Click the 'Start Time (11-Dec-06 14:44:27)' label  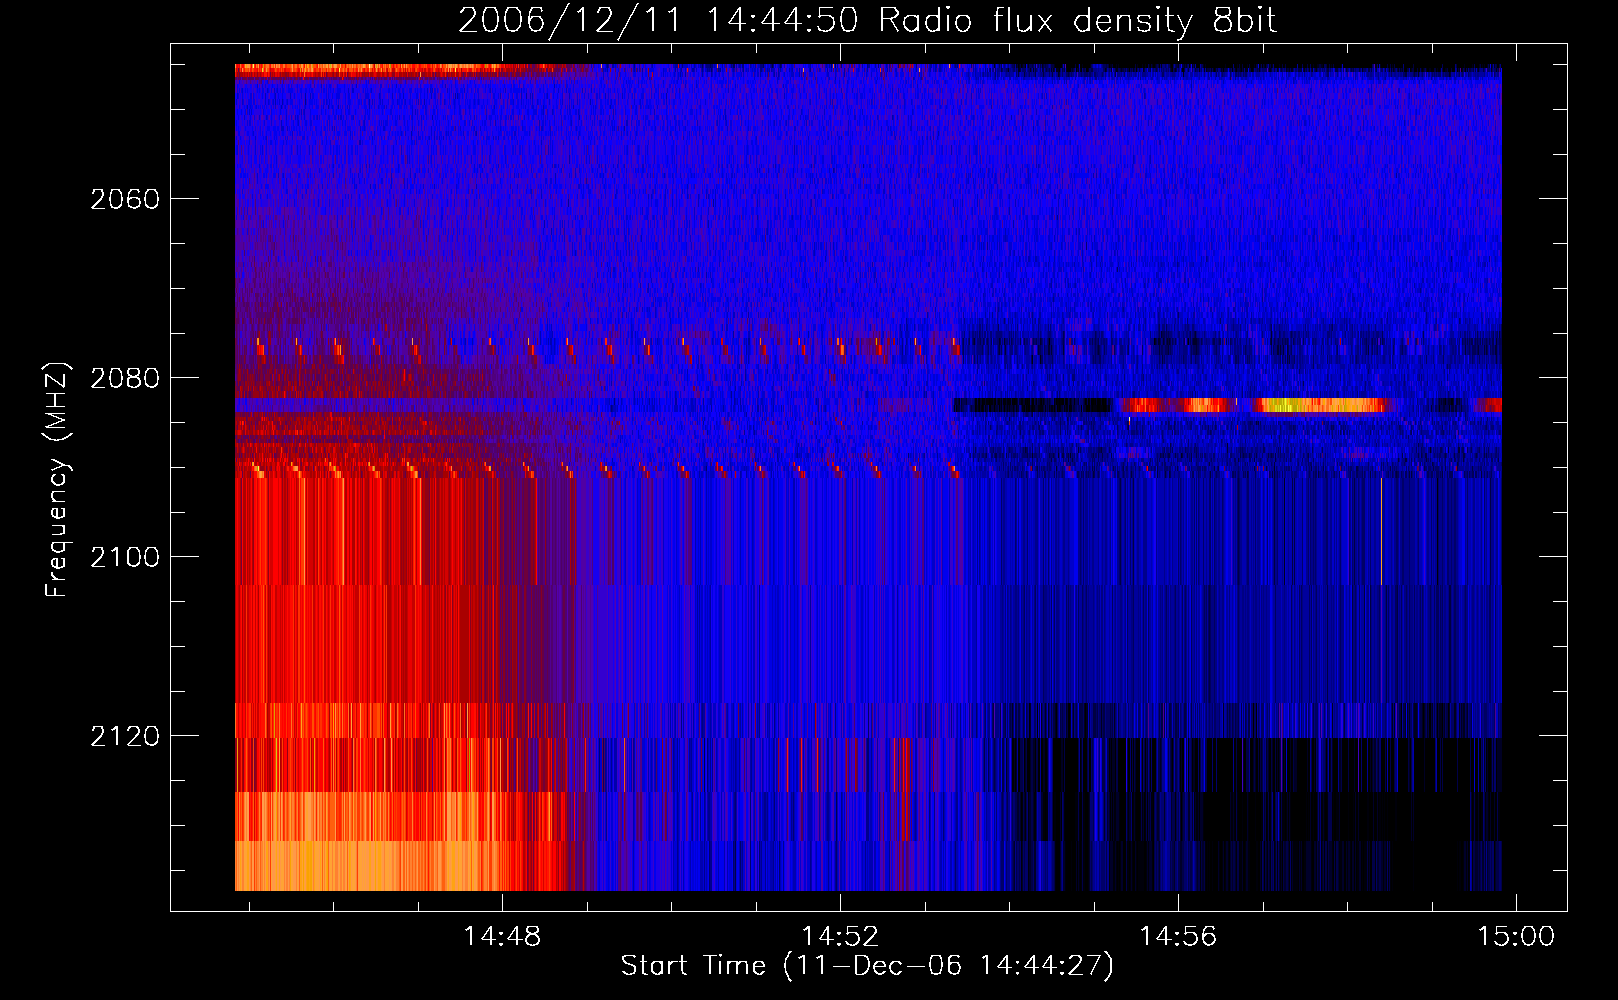(x=867, y=966)
